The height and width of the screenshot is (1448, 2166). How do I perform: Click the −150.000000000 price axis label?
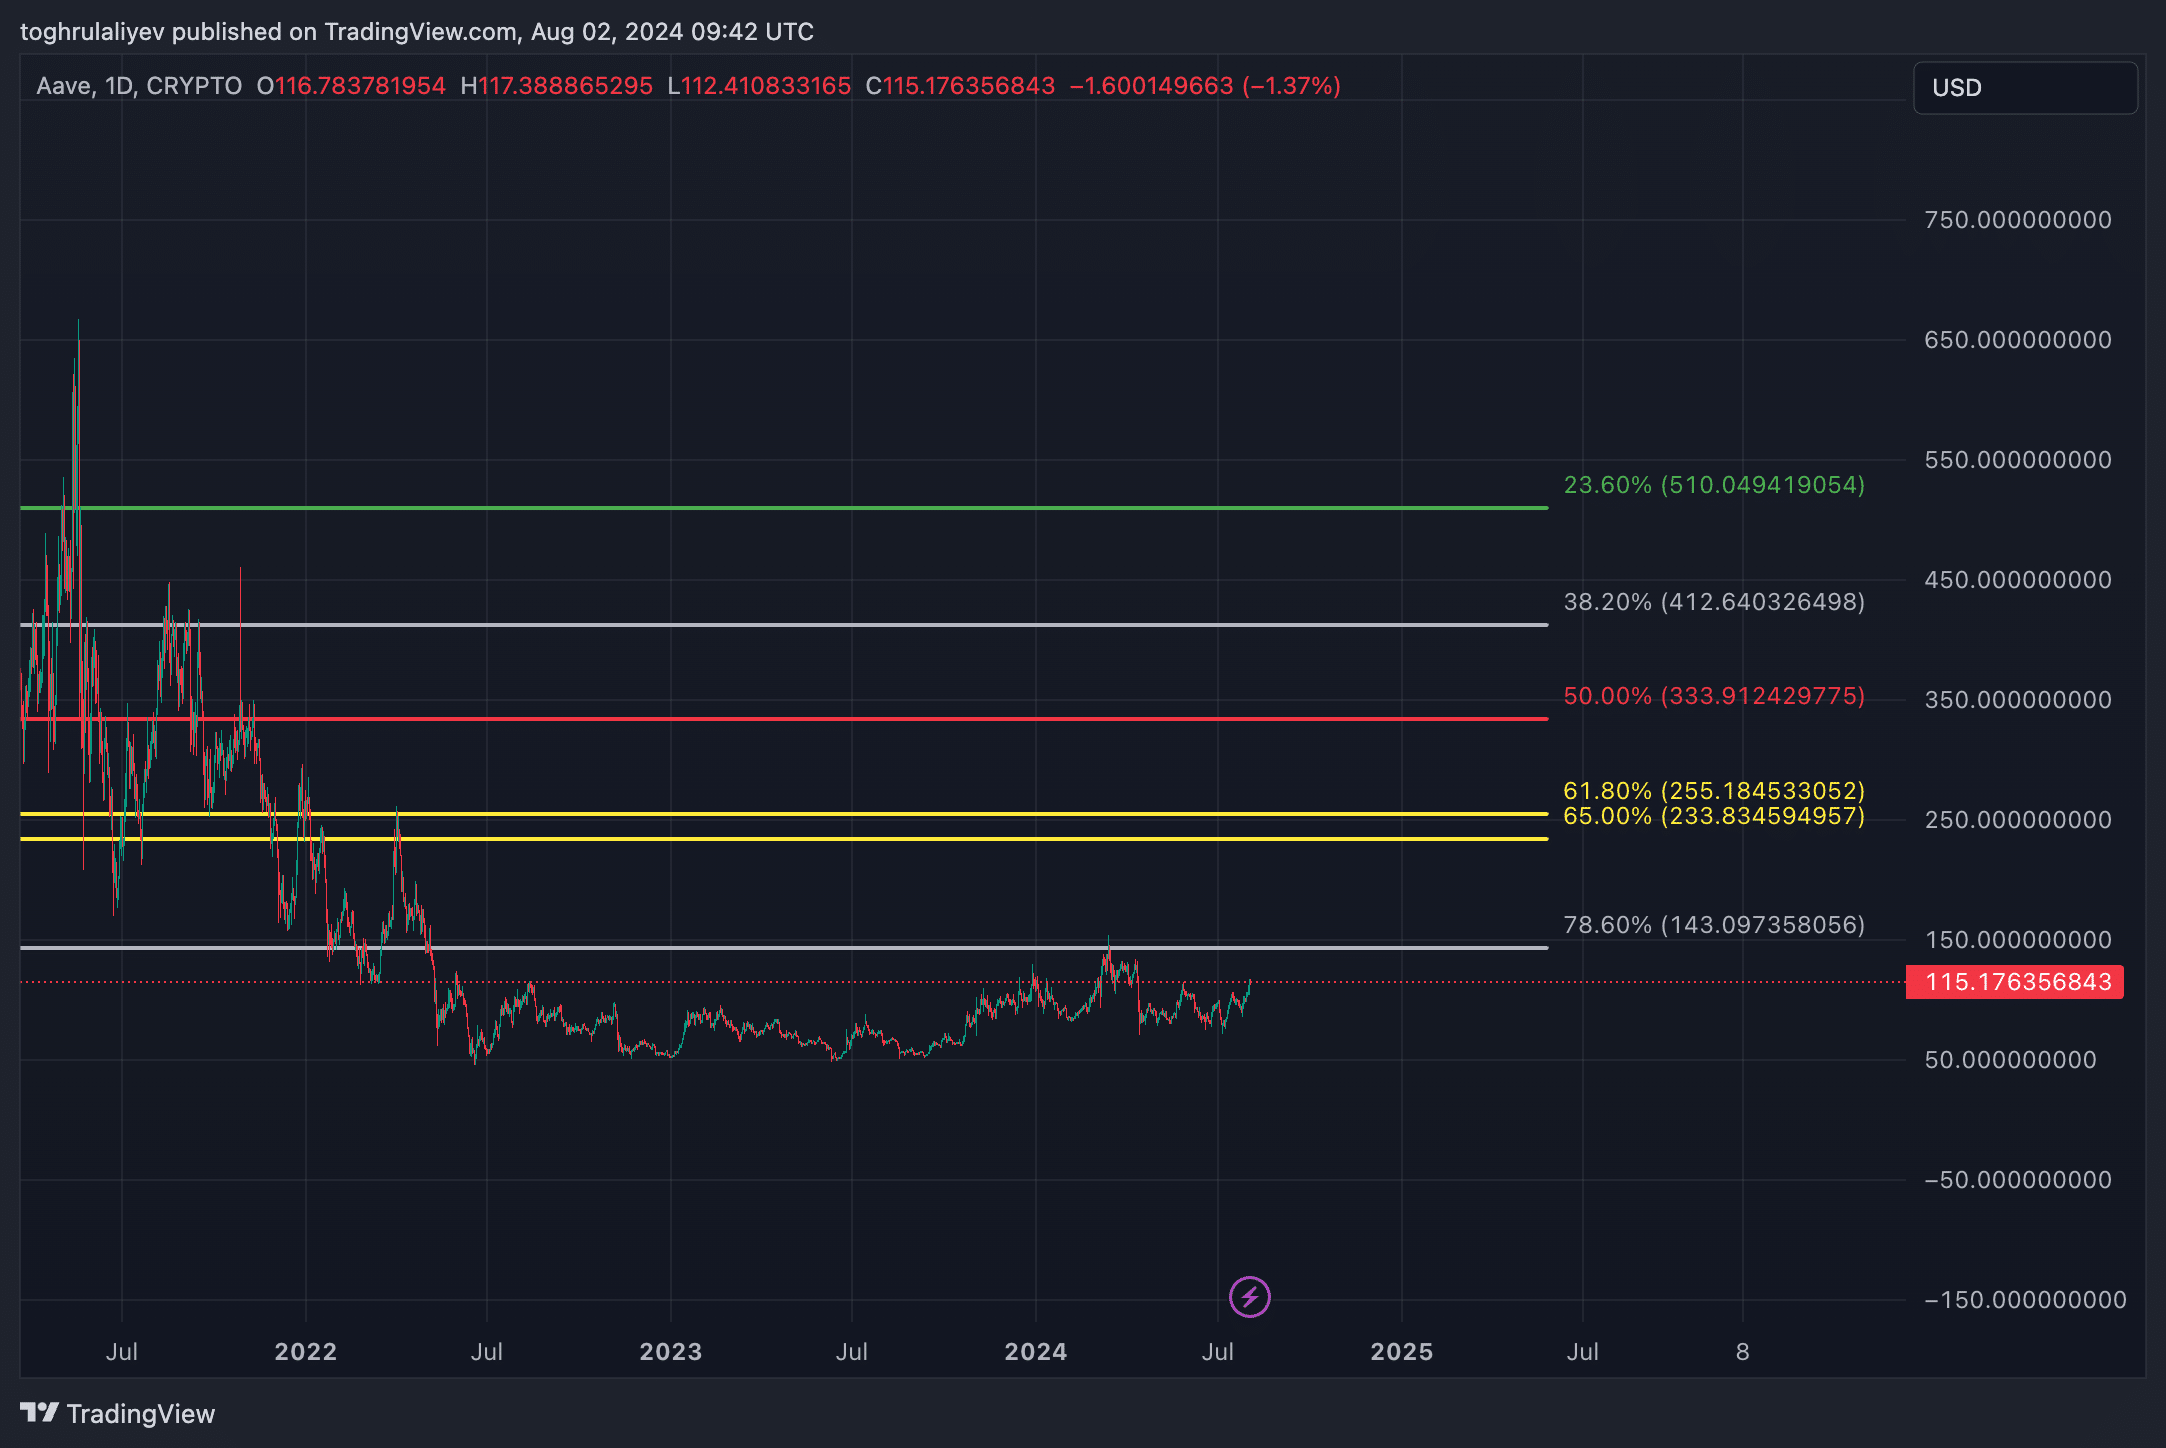pos(2025,1300)
